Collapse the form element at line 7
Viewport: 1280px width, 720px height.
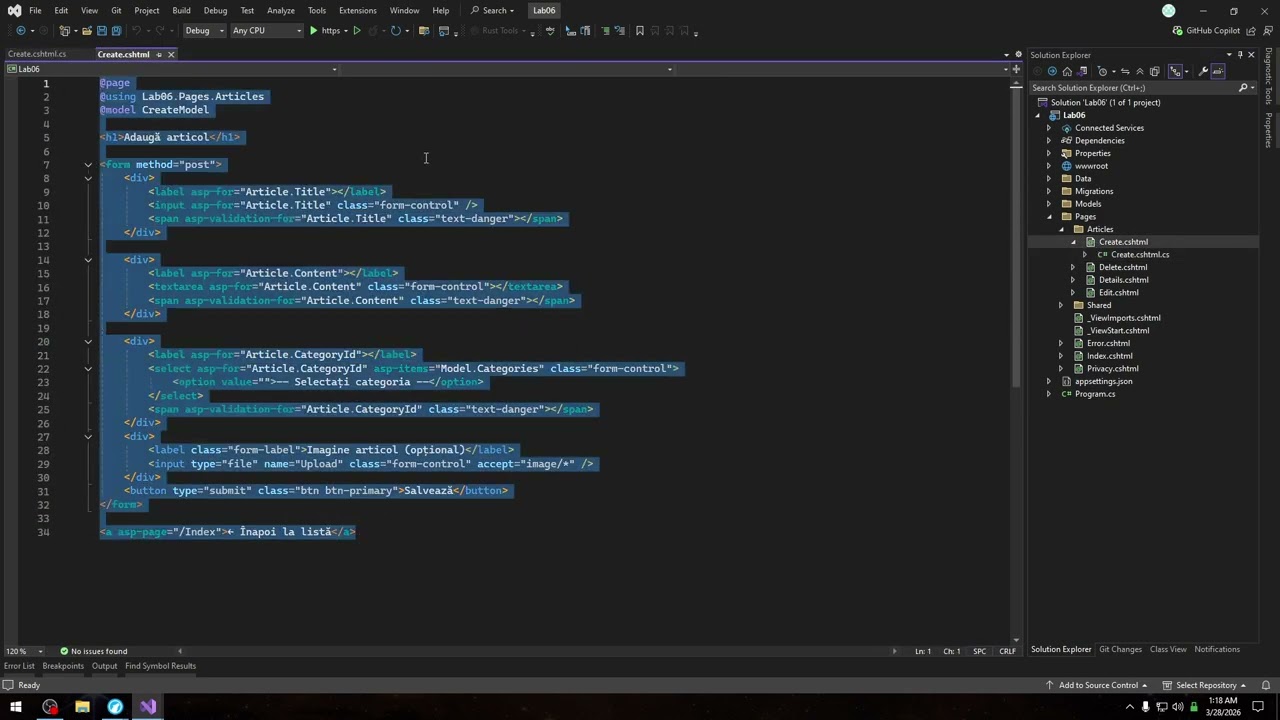[88, 164]
